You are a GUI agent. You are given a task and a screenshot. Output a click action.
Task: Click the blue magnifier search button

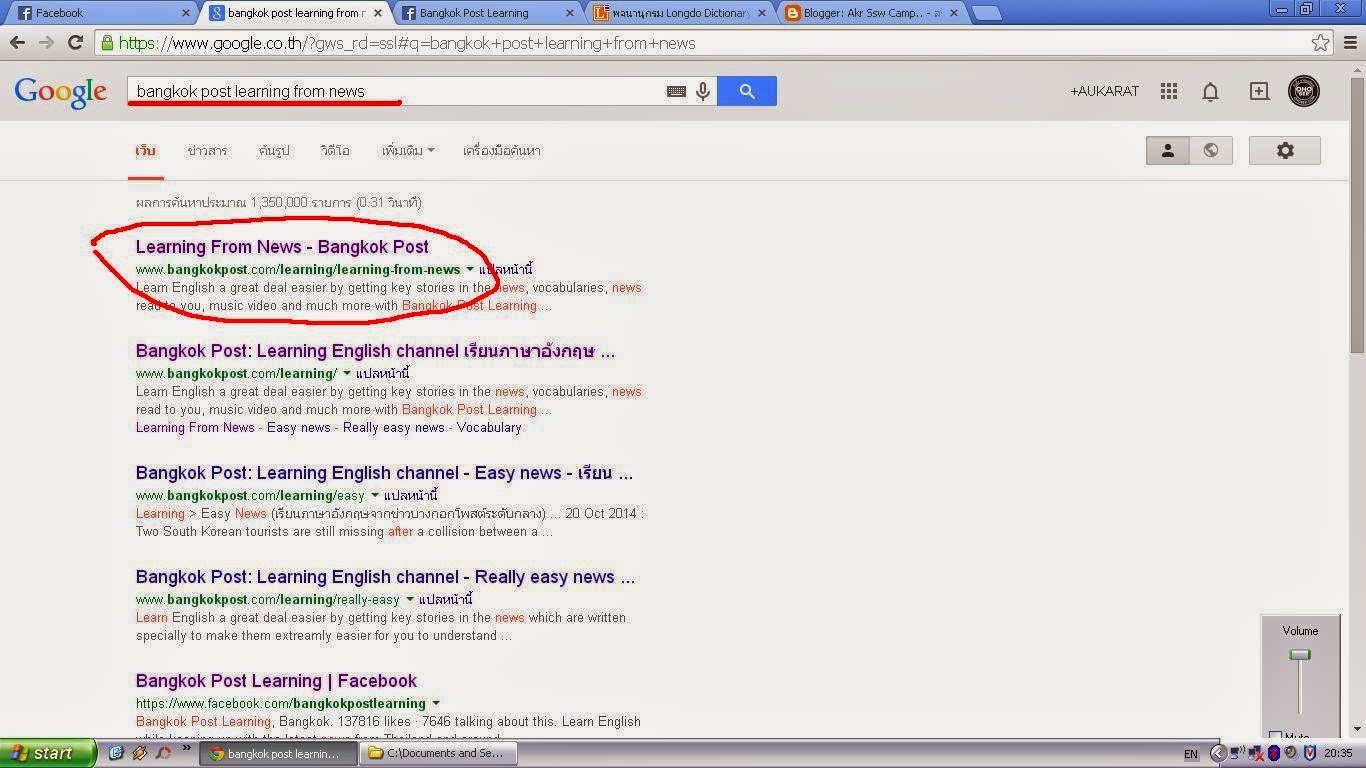coord(747,91)
